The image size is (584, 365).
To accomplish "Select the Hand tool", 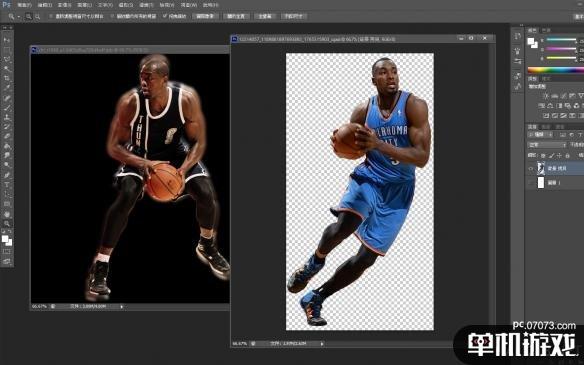I will coord(7,214).
